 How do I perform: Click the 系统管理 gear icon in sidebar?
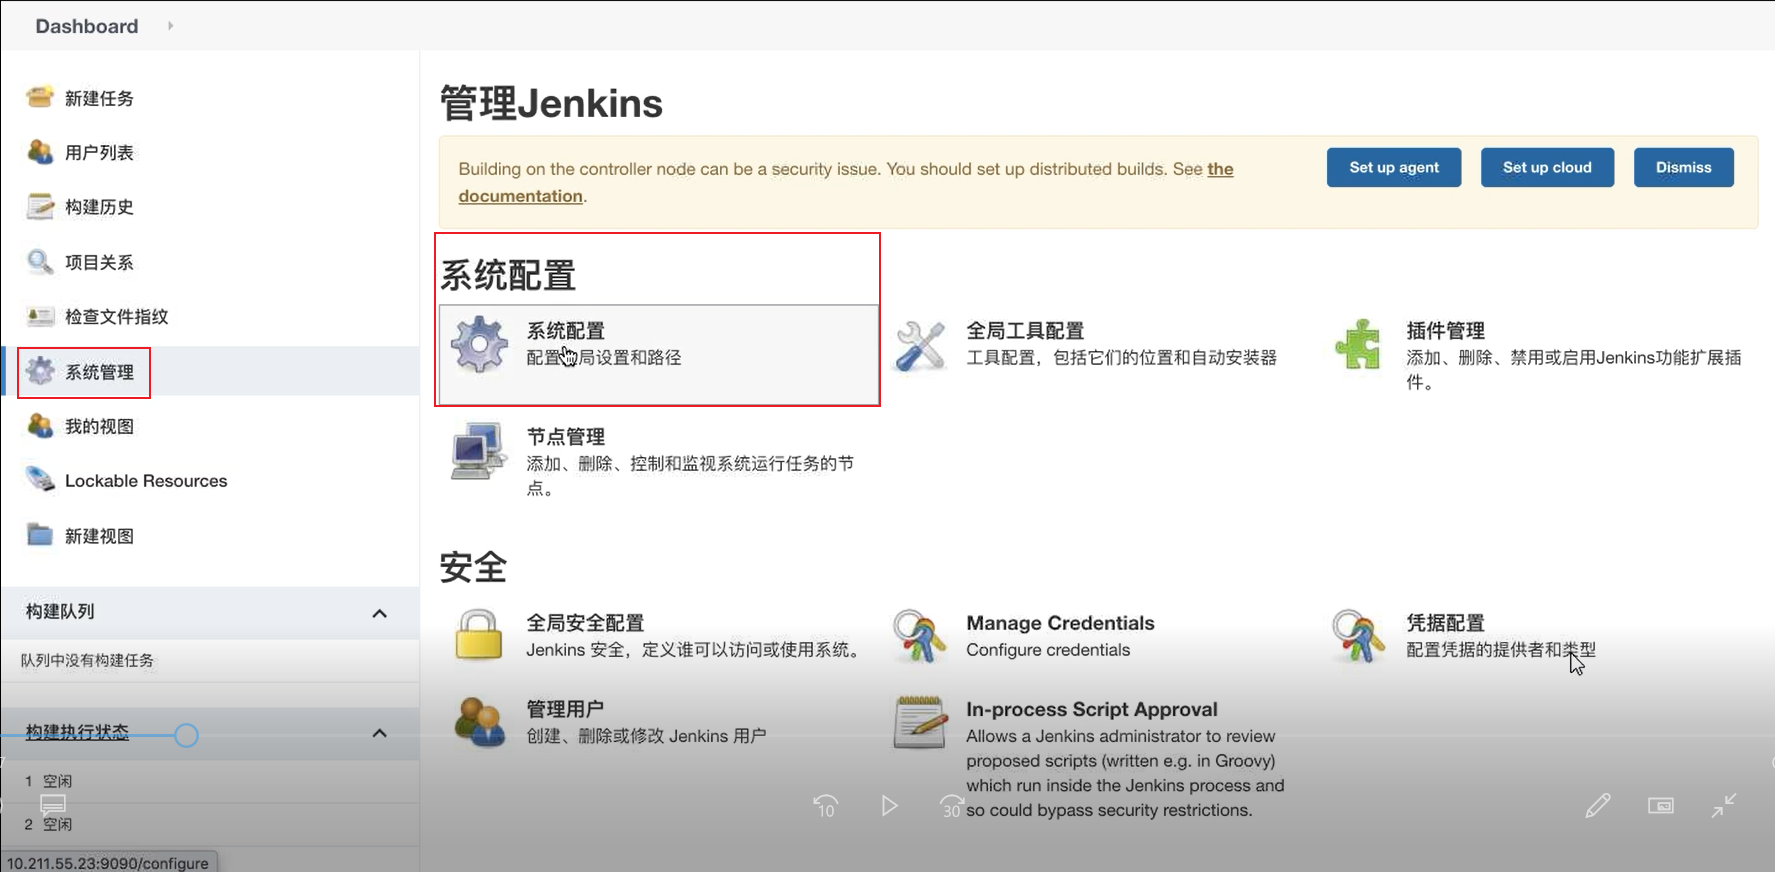point(40,371)
